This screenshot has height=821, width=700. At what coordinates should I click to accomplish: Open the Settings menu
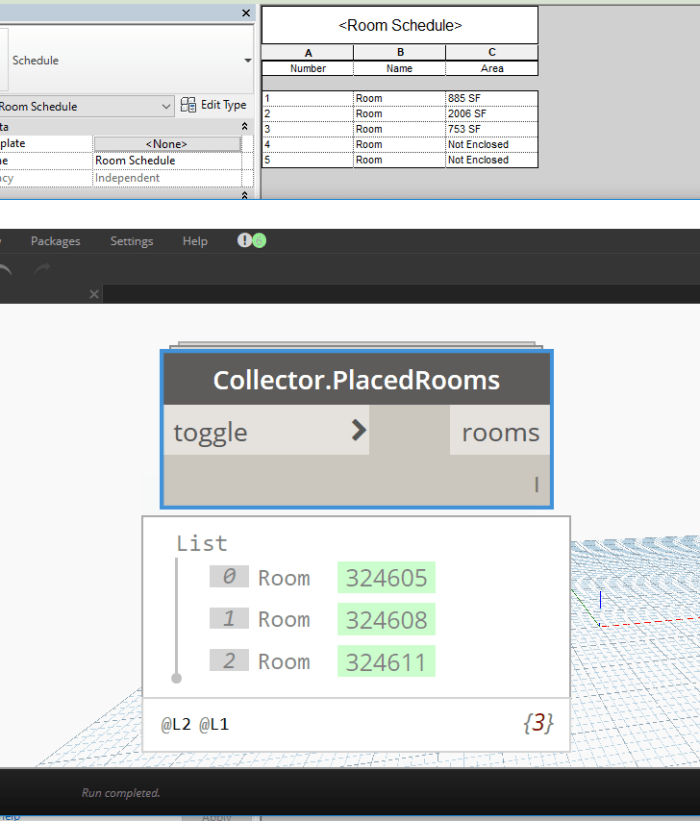click(131, 241)
